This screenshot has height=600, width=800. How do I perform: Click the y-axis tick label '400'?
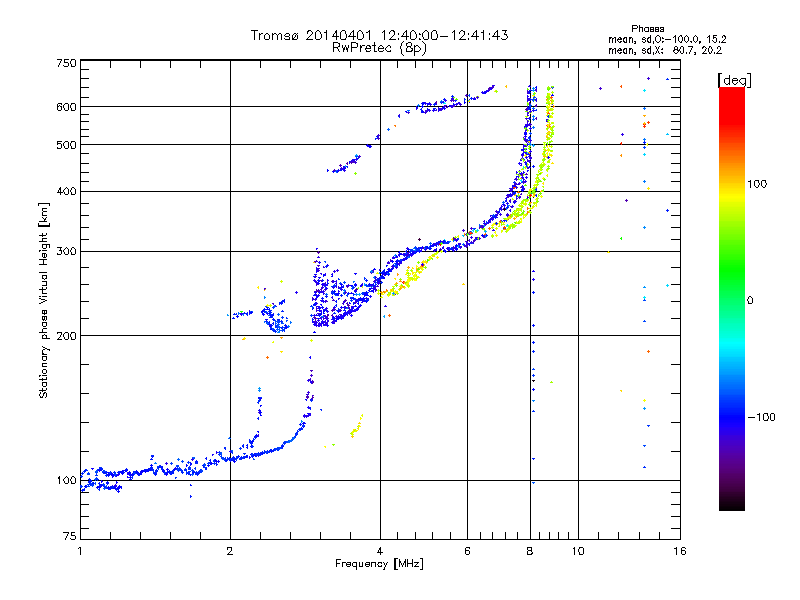(66, 191)
